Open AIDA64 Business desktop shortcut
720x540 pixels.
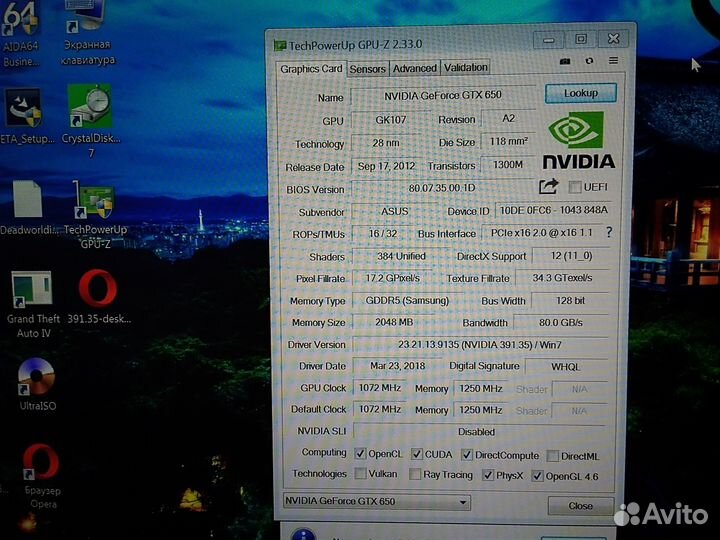tap(21, 33)
